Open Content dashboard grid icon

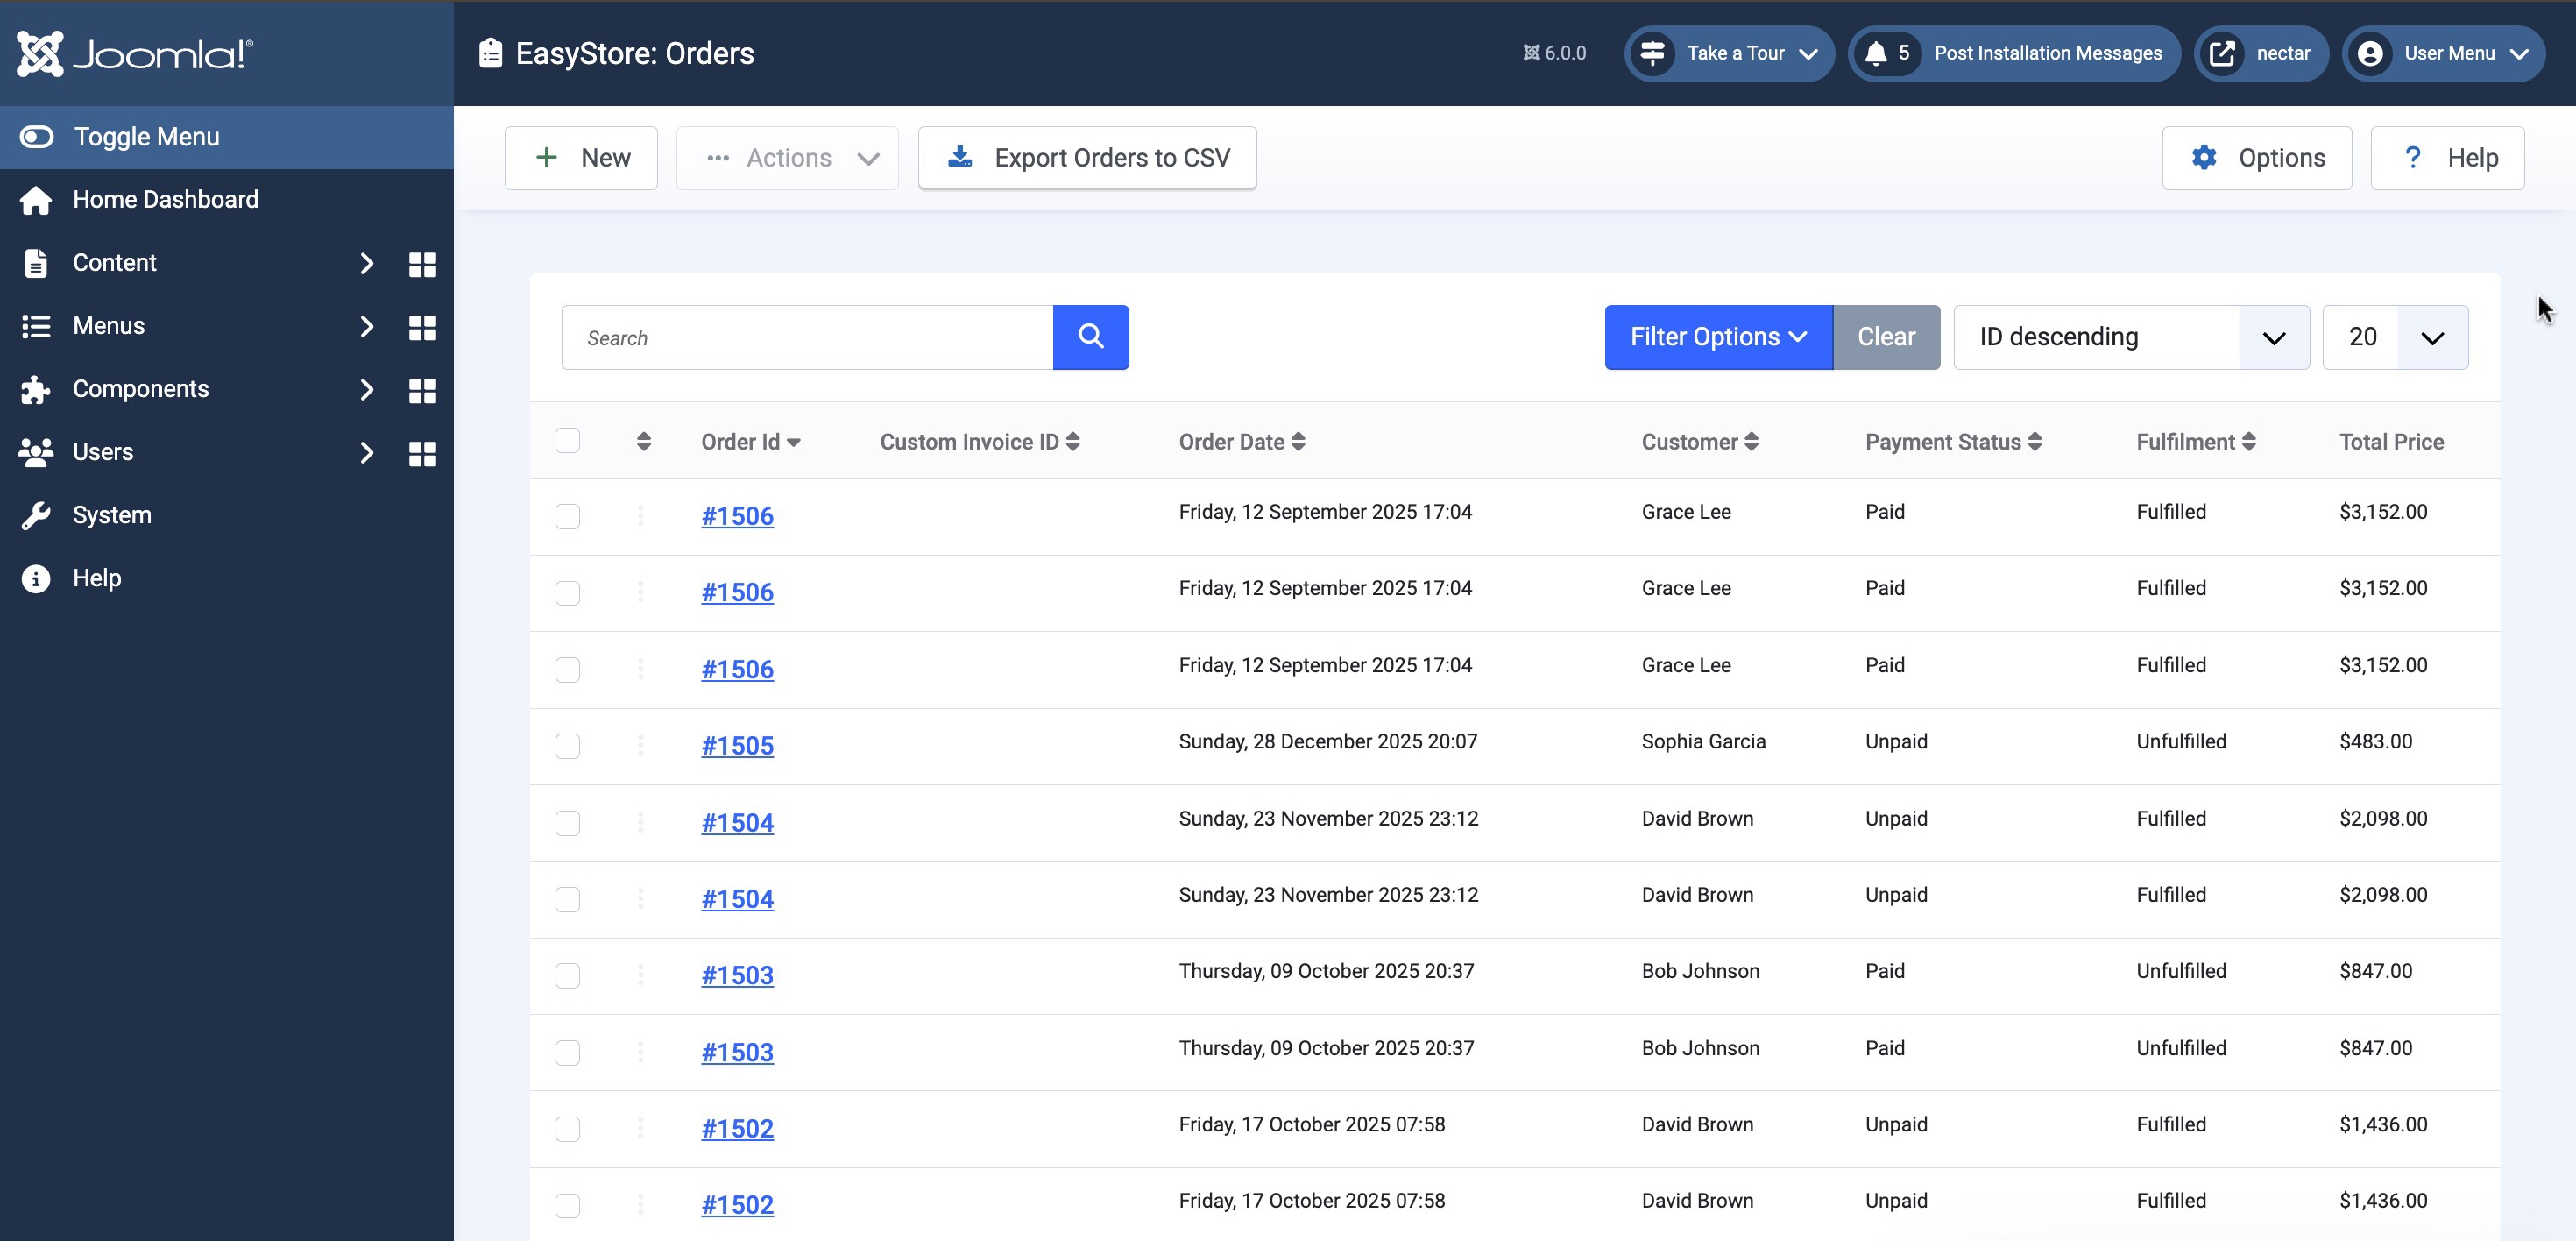click(x=422, y=264)
